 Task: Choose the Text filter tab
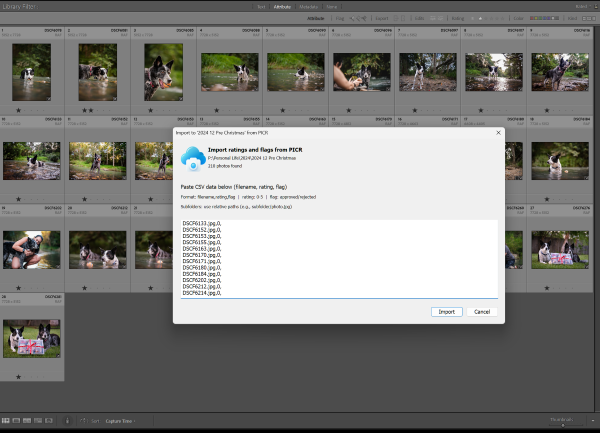pyautogui.click(x=262, y=7)
